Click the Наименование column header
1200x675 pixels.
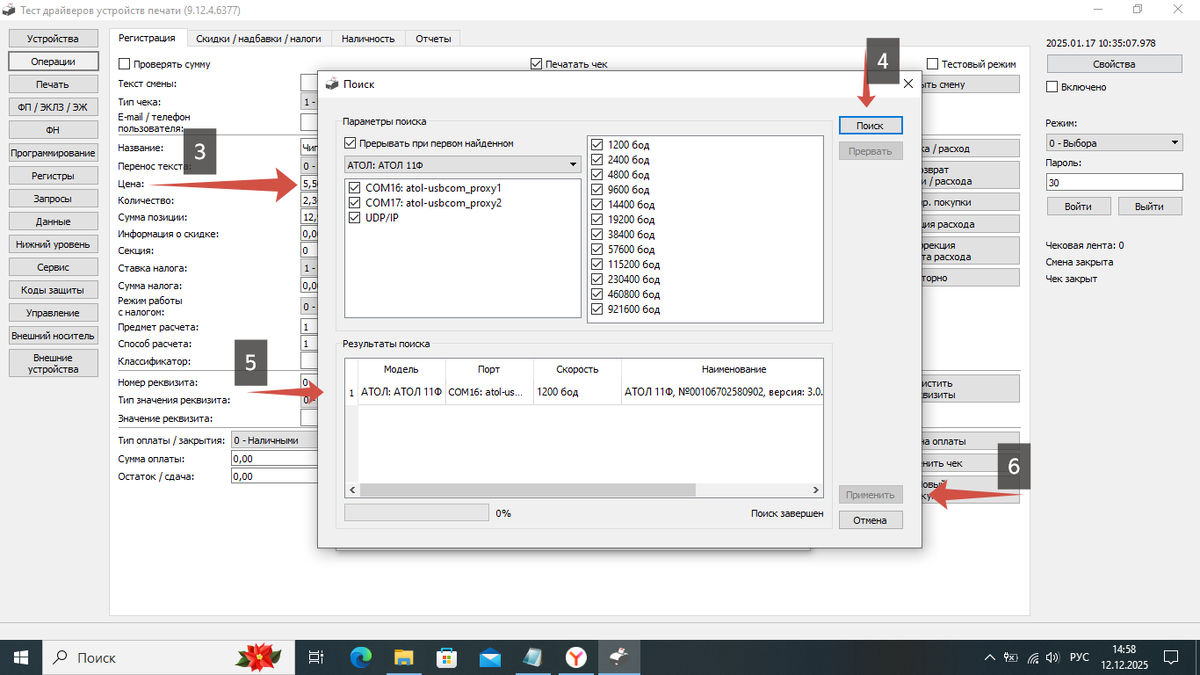pos(722,370)
